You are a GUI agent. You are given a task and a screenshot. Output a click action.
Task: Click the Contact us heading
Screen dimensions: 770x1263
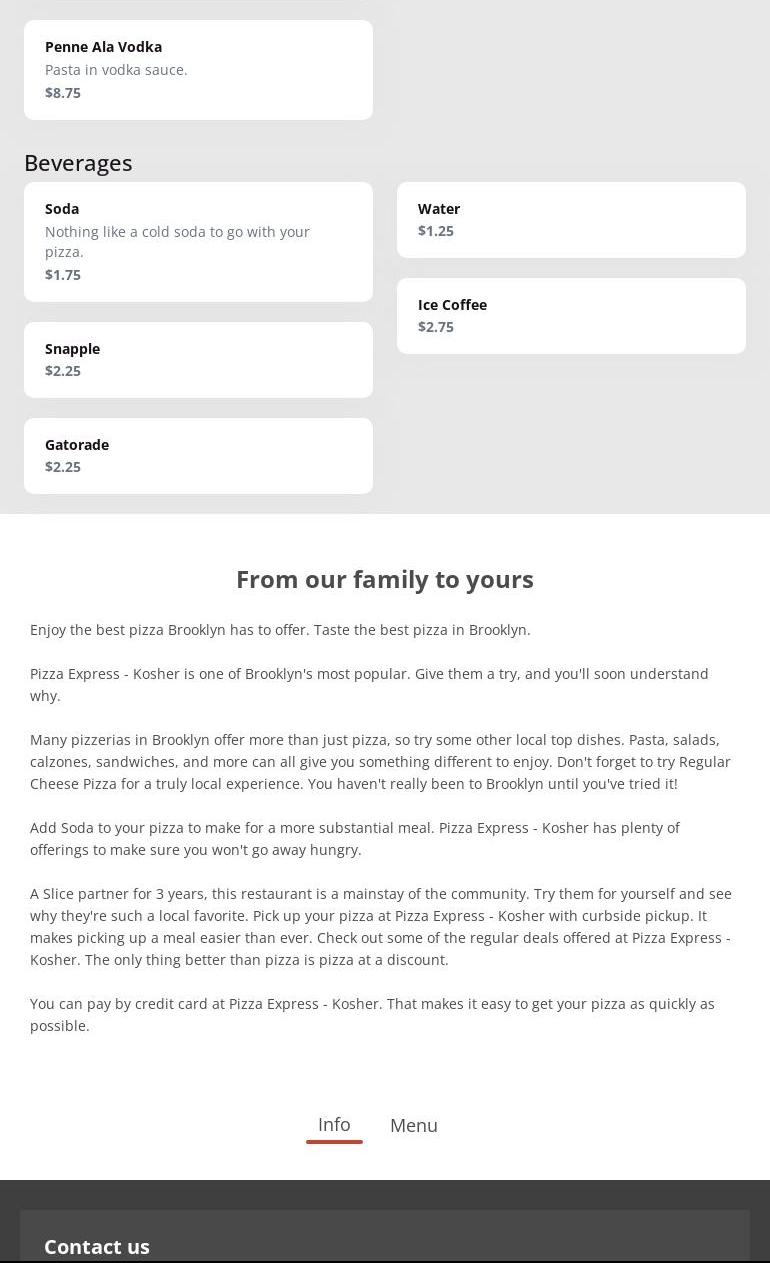tap(97, 1247)
